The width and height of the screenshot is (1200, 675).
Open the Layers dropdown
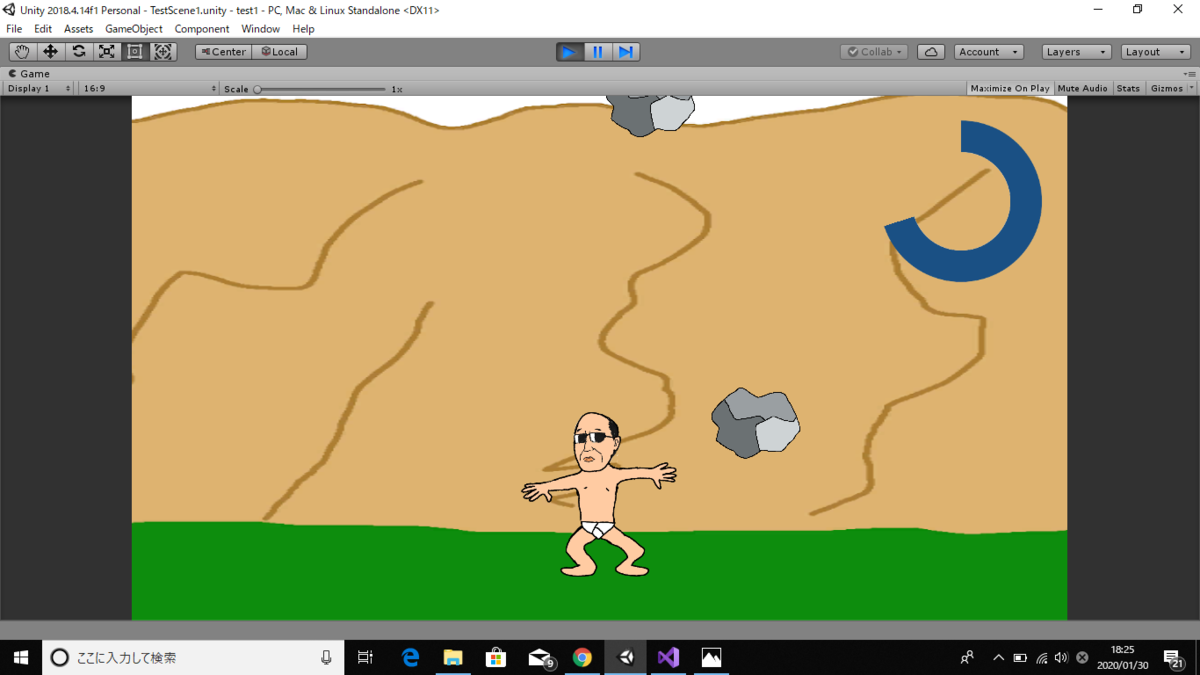pos(1076,52)
